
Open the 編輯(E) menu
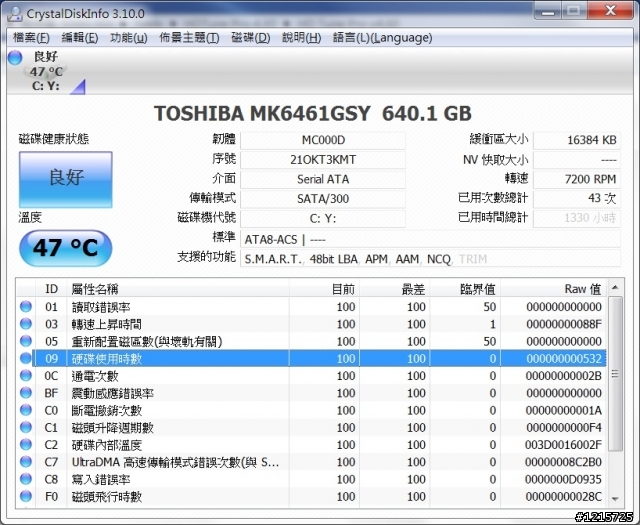point(80,38)
